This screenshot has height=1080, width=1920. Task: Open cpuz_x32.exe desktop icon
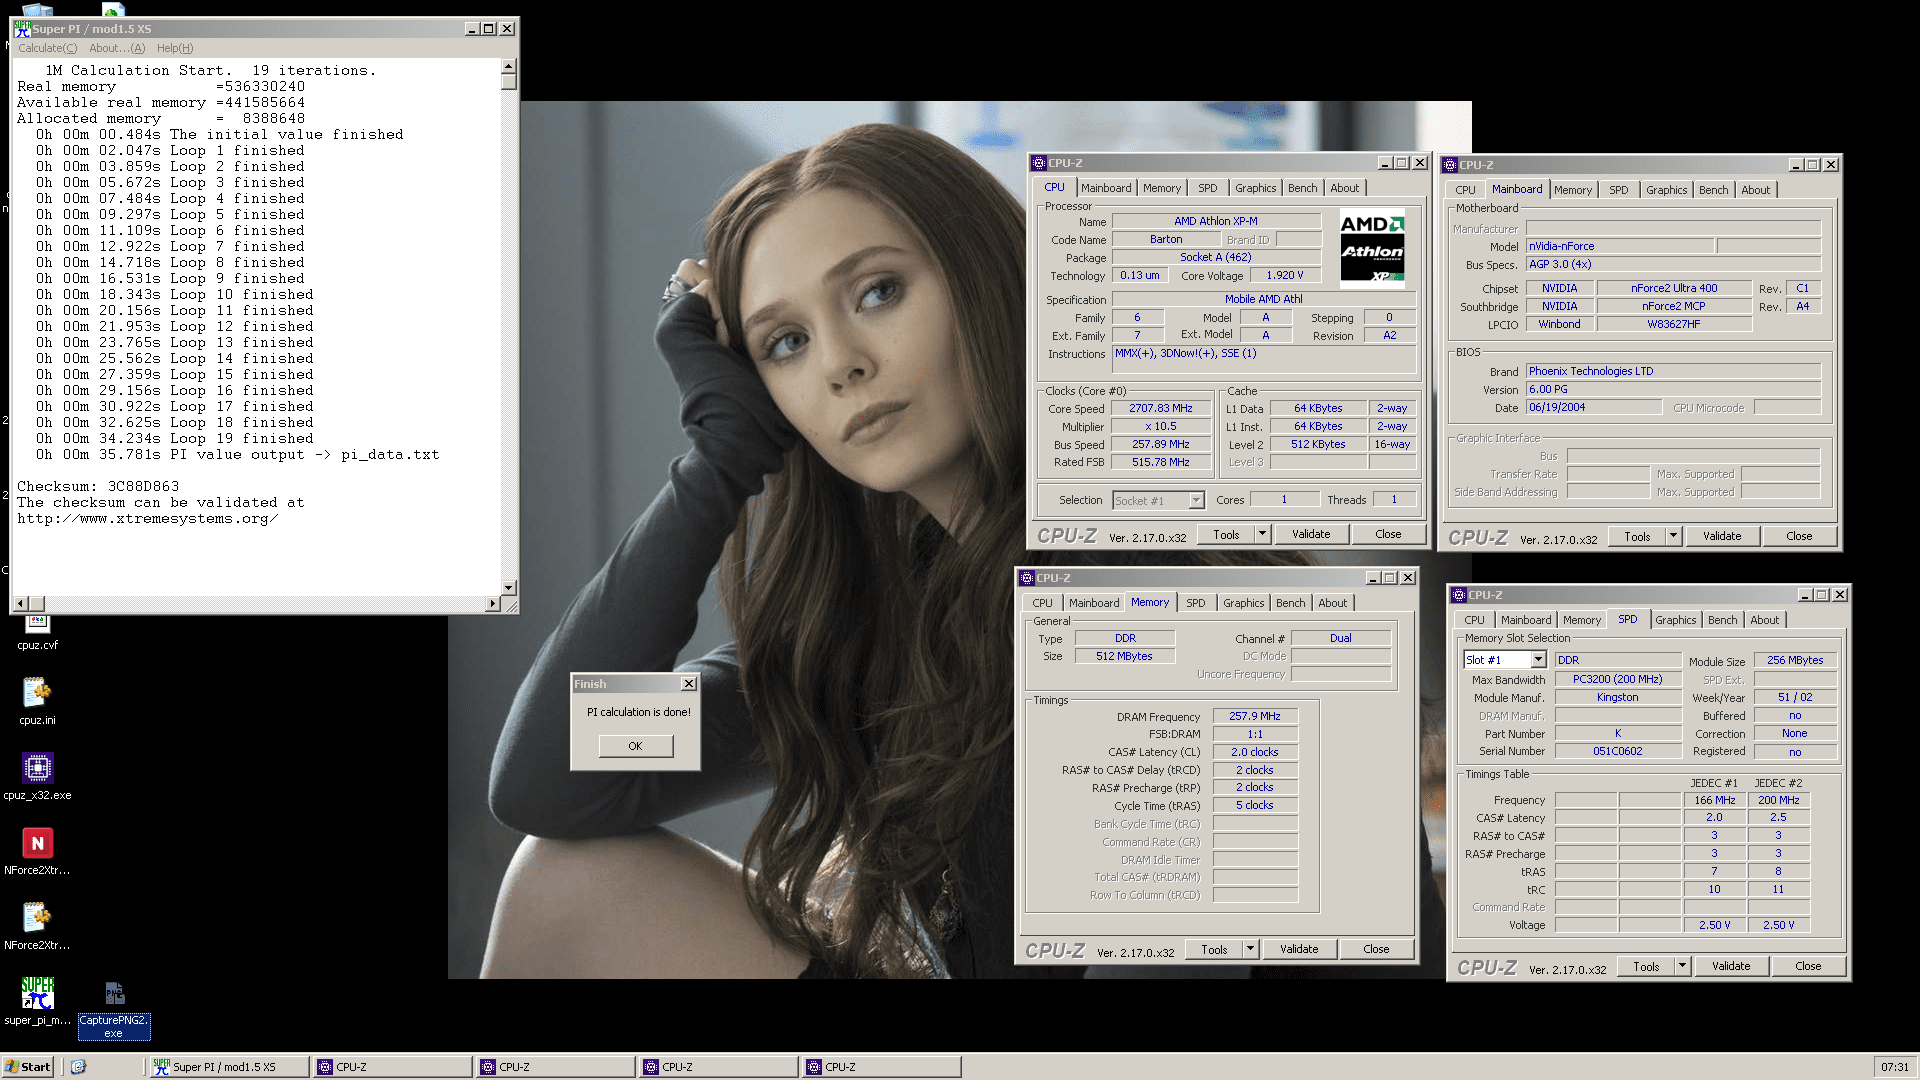pyautogui.click(x=37, y=768)
